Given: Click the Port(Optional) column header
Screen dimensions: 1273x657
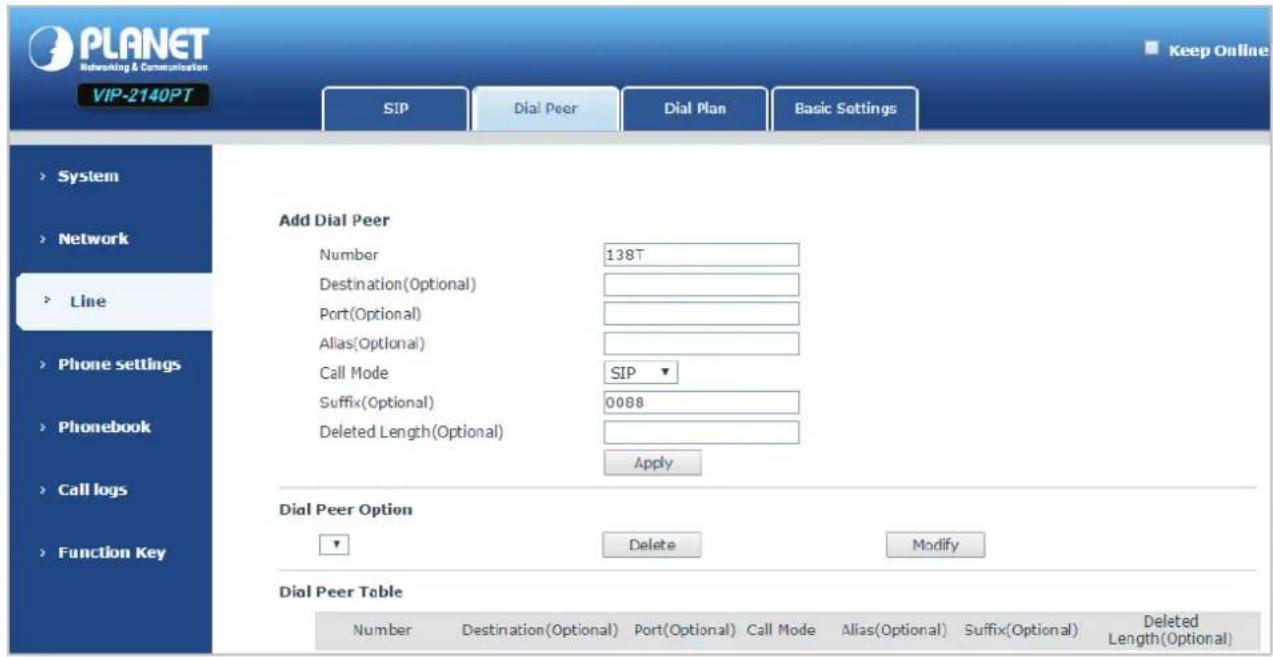Looking at the screenshot, I should point(686,630).
